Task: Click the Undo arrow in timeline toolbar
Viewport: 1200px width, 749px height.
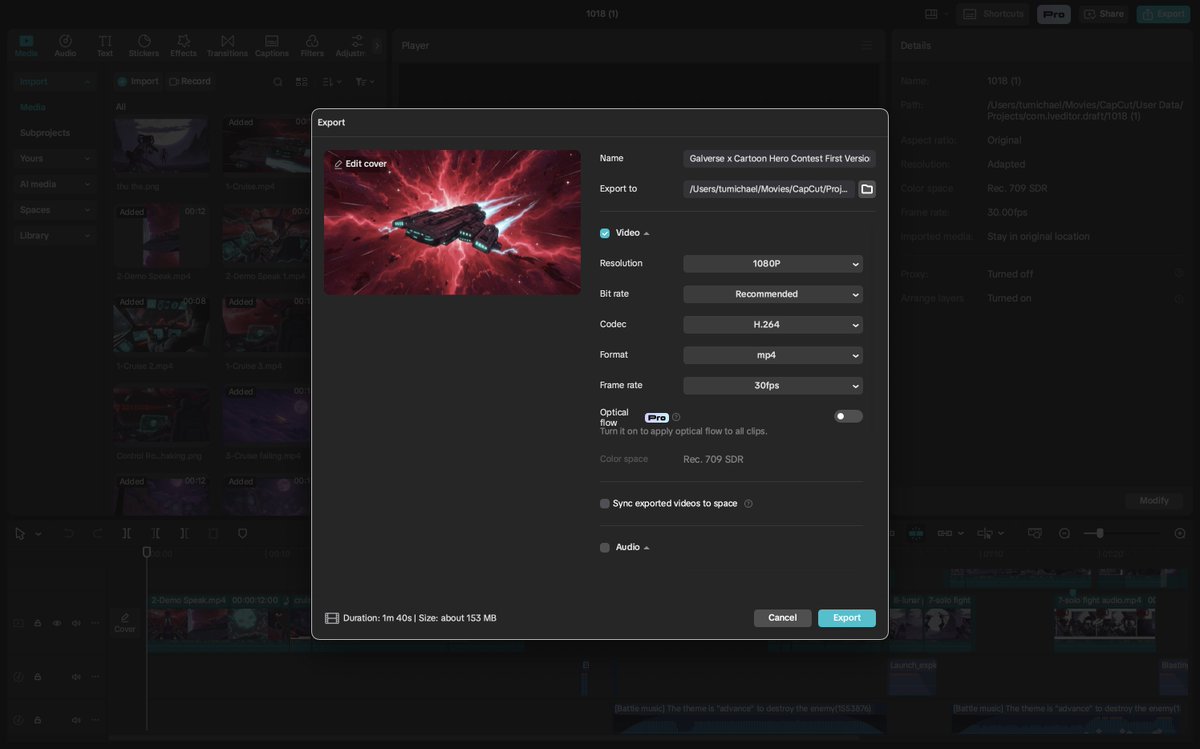Action: [x=69, y=534]
